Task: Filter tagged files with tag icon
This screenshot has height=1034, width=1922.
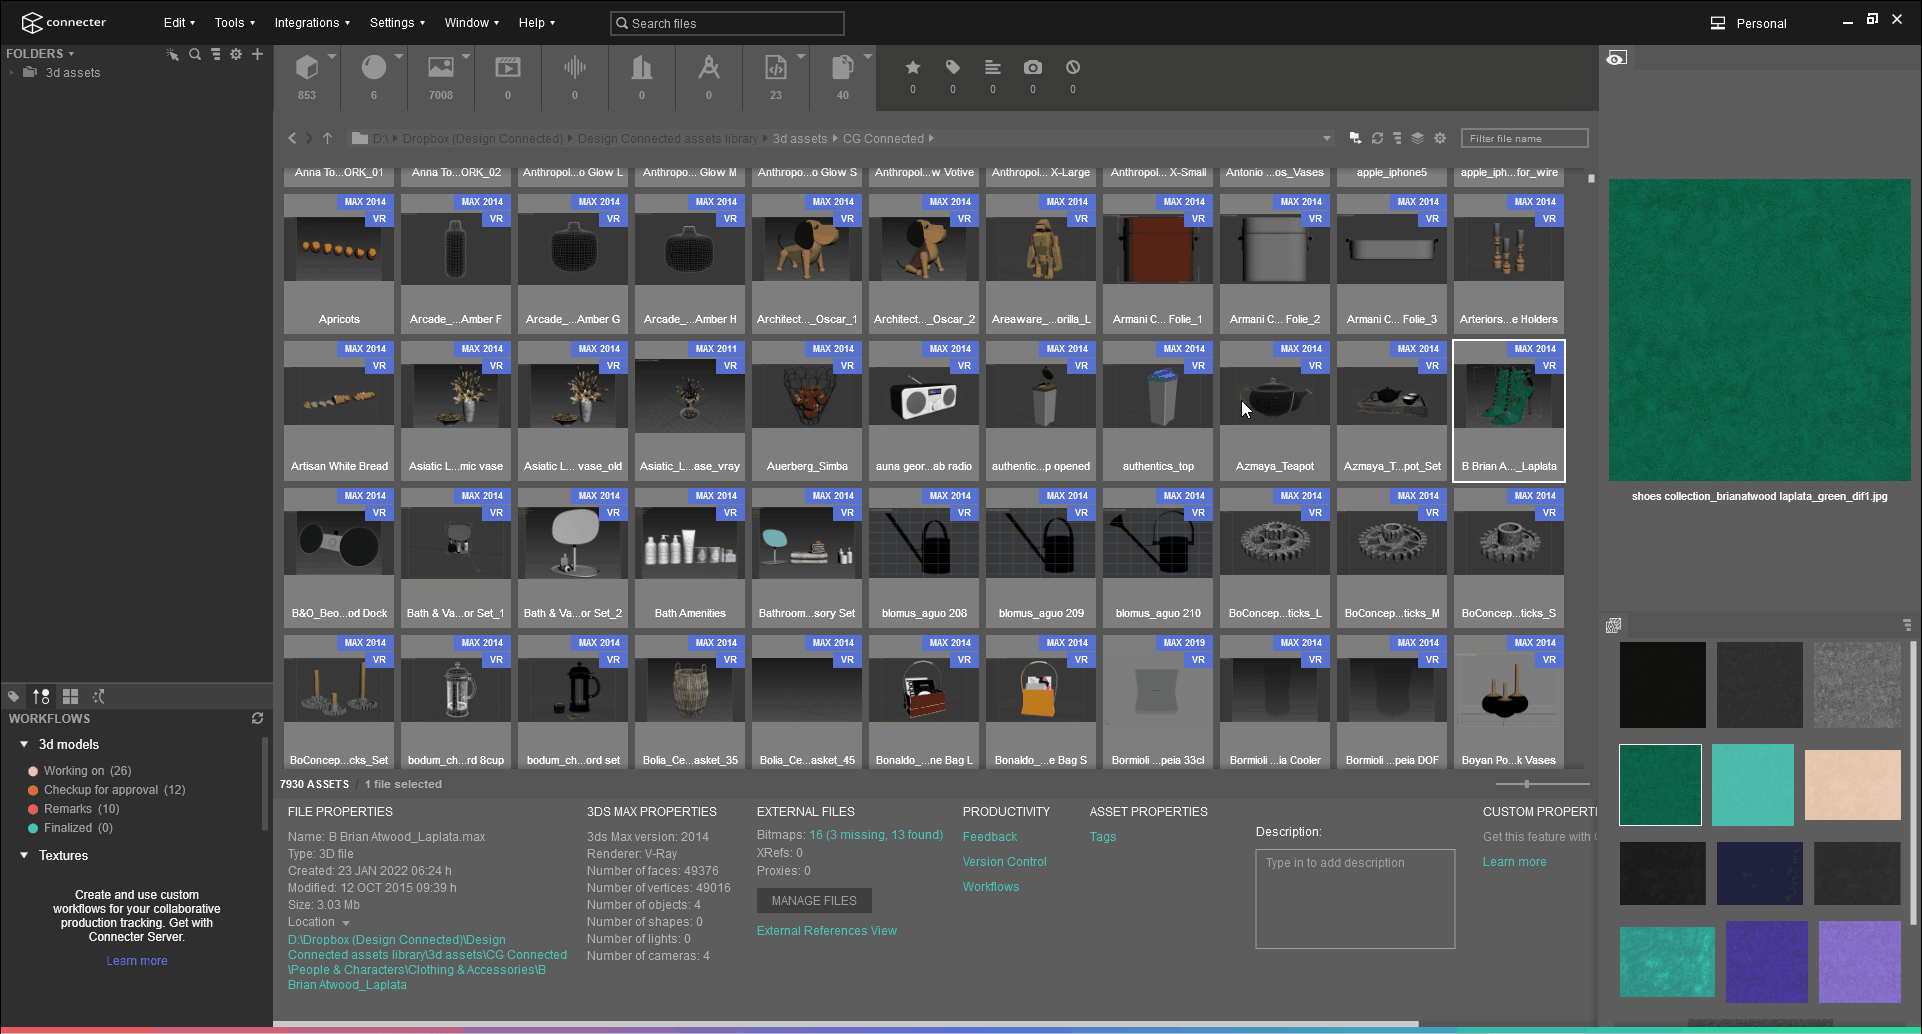Action: click(x=953, y=67)
